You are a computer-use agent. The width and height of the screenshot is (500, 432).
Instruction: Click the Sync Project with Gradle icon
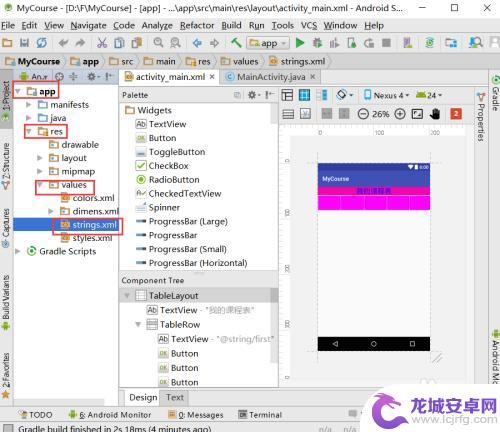click(429, 43)
